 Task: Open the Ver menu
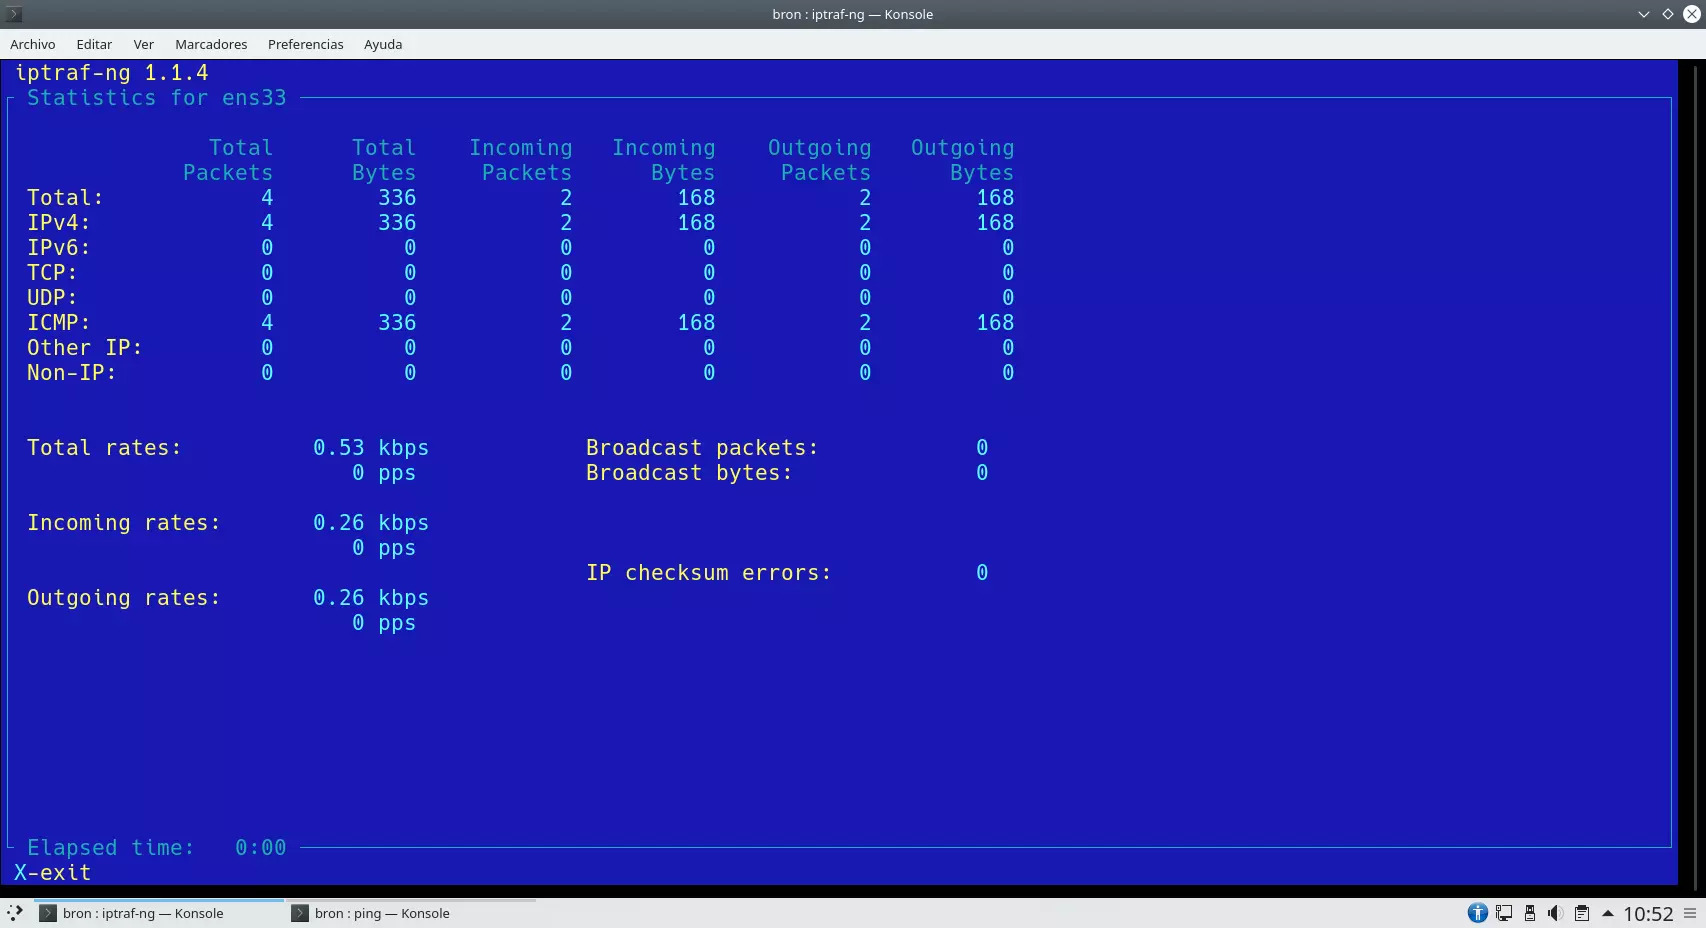143,44
